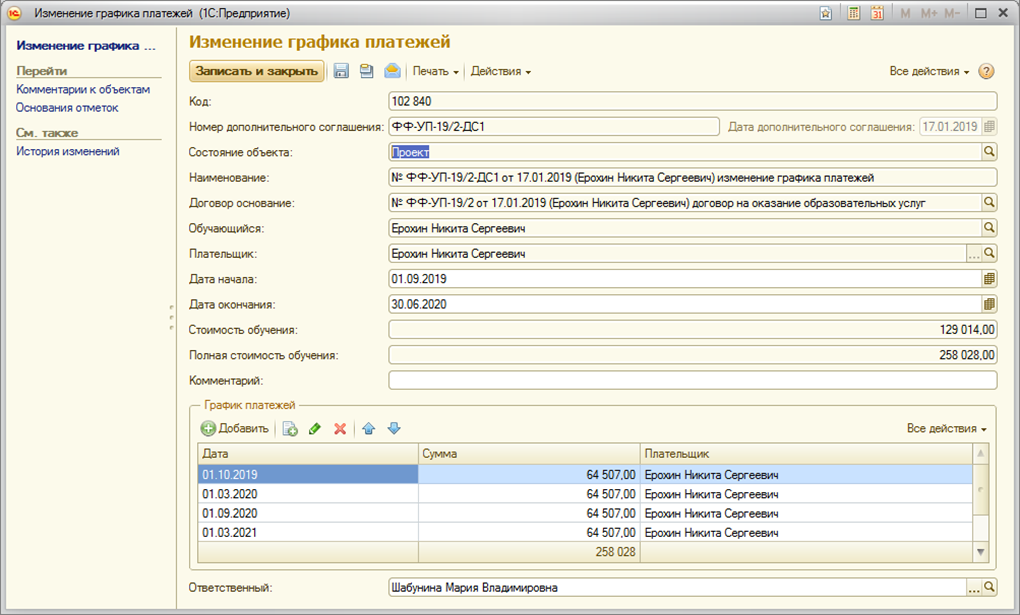Click the green pencil edit row icon
Image resolution: width=1020 pixels, height=615 pixels.
point(315,428)
